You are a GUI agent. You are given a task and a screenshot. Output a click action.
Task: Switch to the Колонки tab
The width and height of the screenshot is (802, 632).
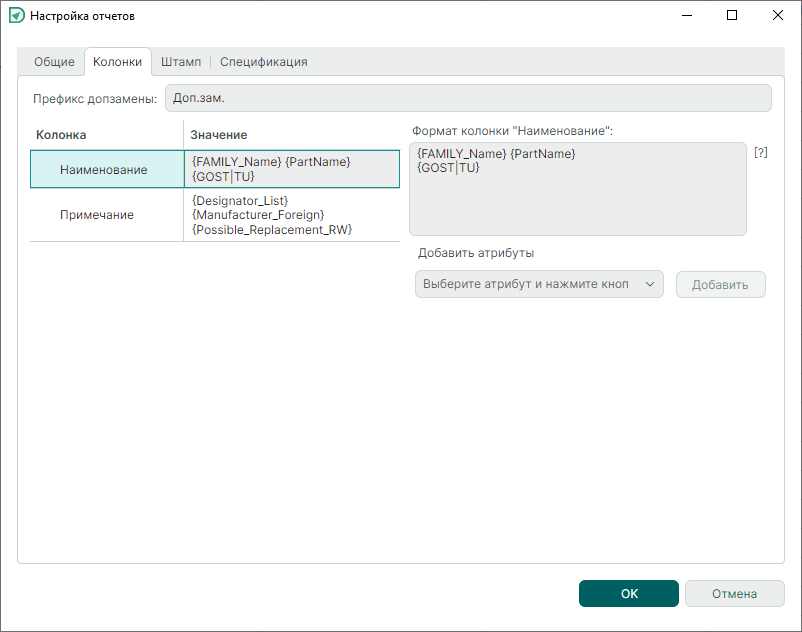tap(117, 62)
